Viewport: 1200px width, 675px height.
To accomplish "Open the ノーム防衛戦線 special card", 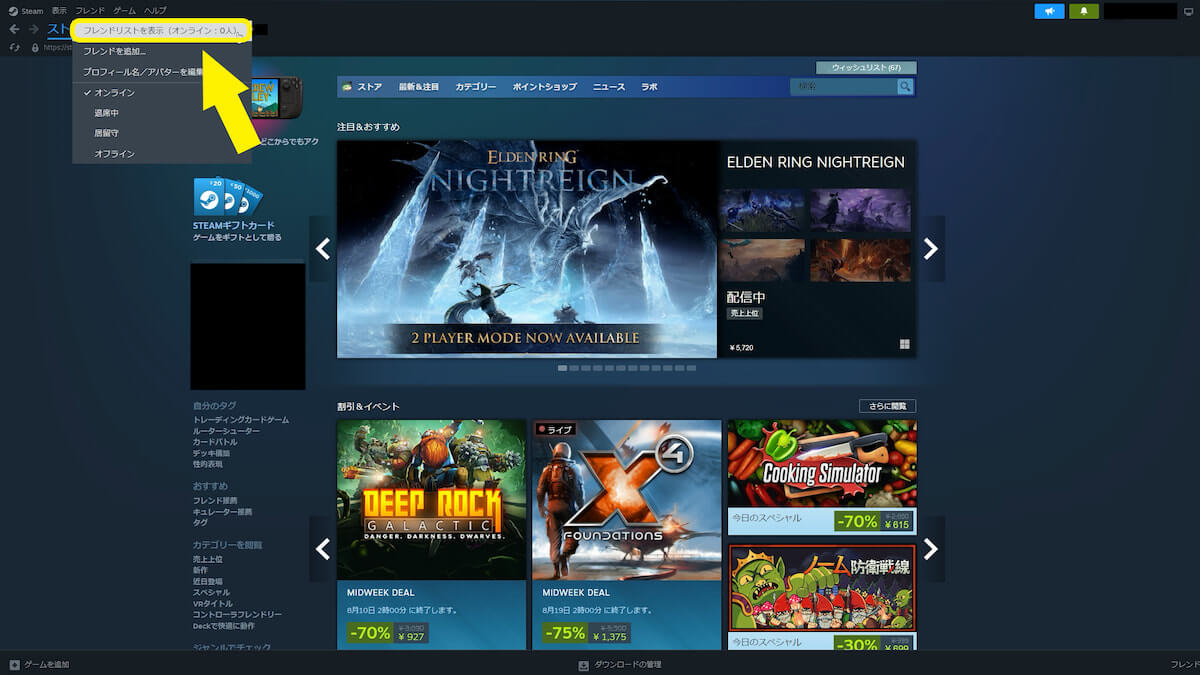I will coord(821,597).
